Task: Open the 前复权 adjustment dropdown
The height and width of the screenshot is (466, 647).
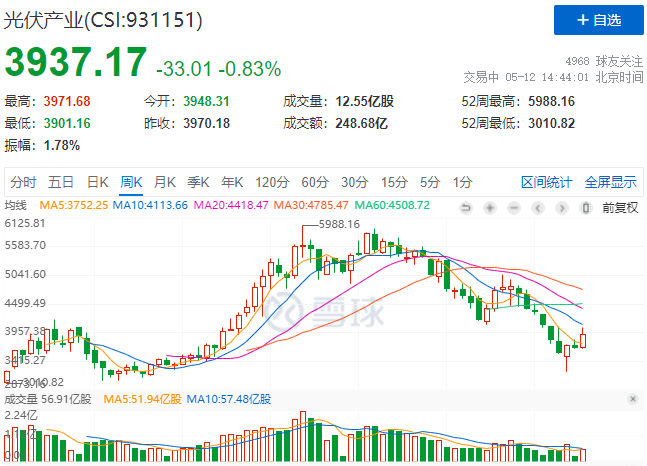Action: (620, 207)
